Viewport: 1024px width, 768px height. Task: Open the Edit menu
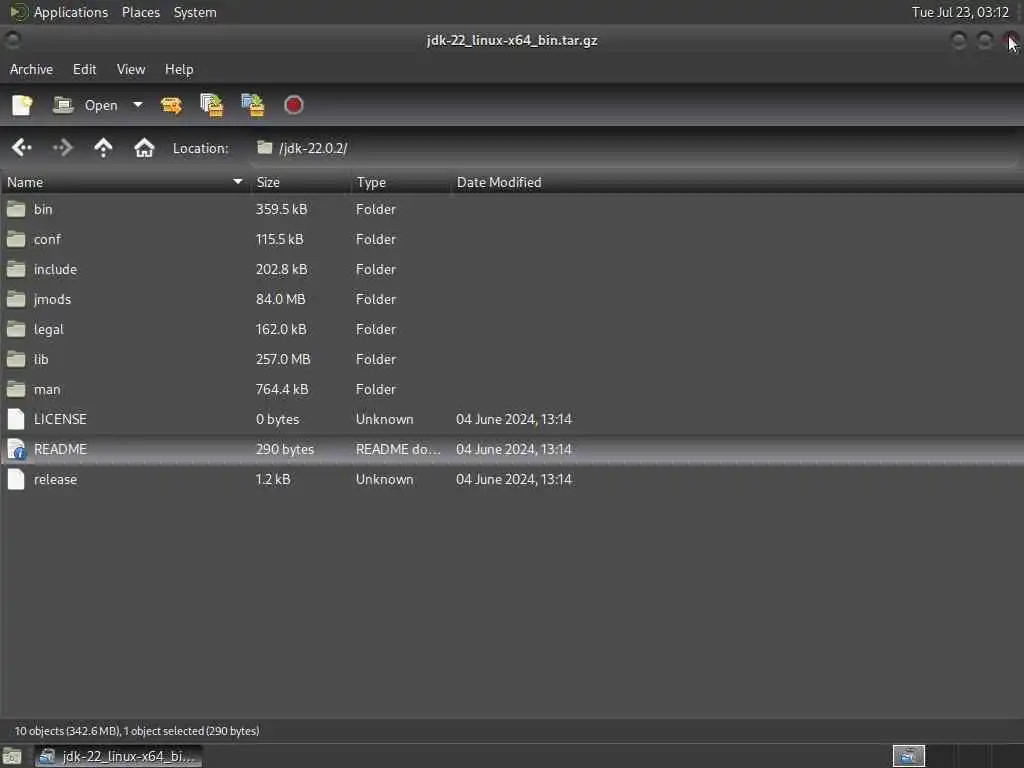point(84,69)
